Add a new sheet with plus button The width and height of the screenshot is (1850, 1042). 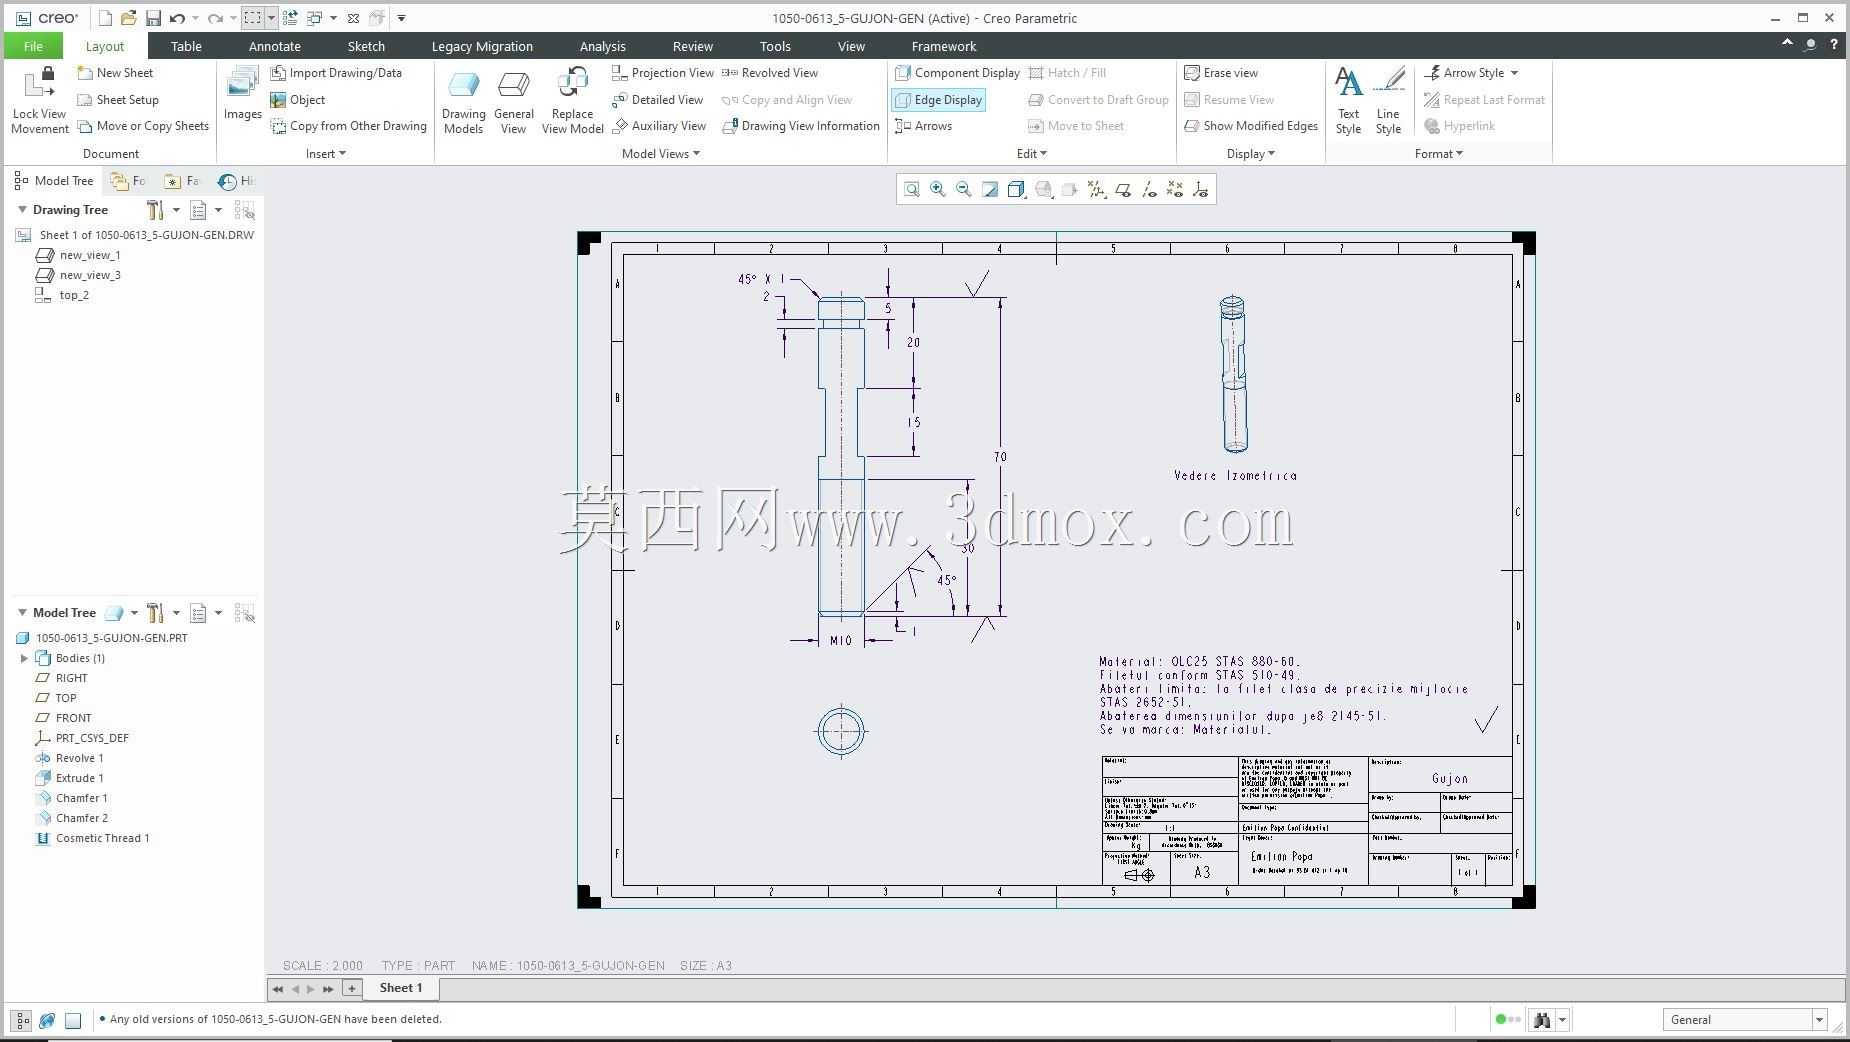point(351,988)
